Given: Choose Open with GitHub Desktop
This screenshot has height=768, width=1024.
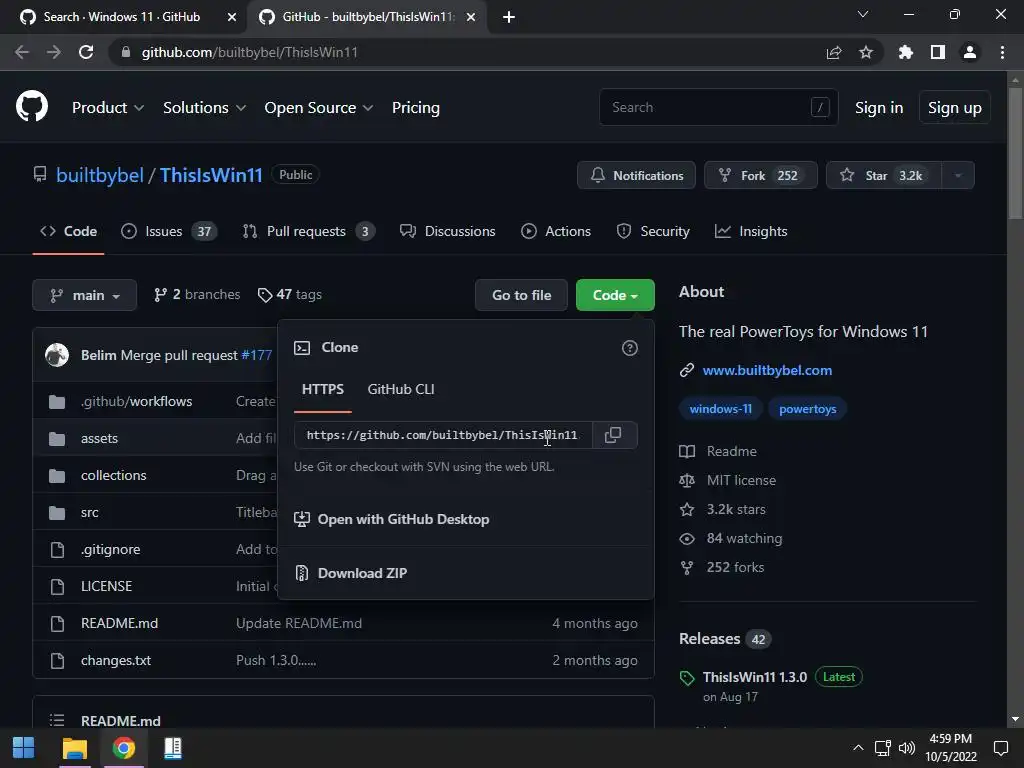Looking at the screenshot, I should [x=392, y=520].
